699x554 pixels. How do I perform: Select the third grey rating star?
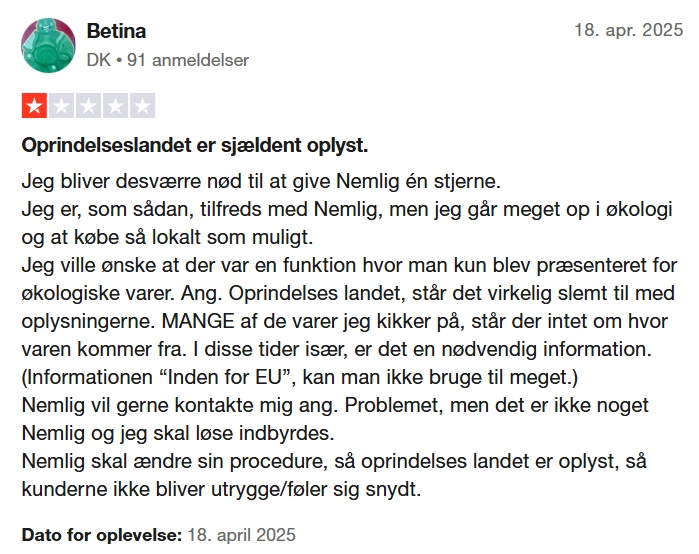(88, 106)
